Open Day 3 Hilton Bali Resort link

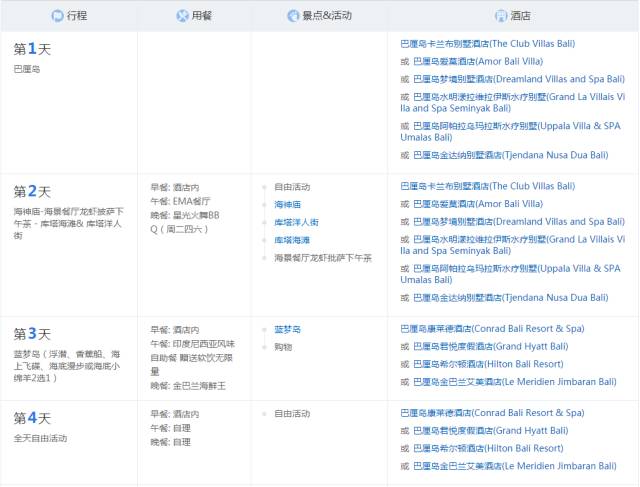coord(488,364)
